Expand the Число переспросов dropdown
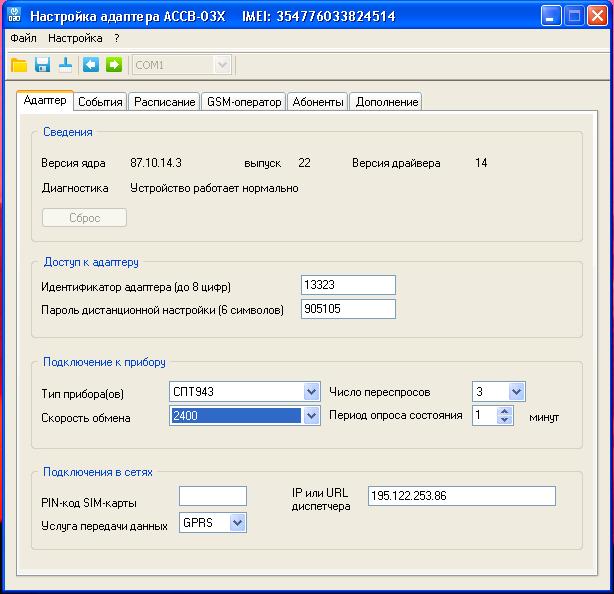614x594 pixels. pyautogui.click(x=516, y=392)
